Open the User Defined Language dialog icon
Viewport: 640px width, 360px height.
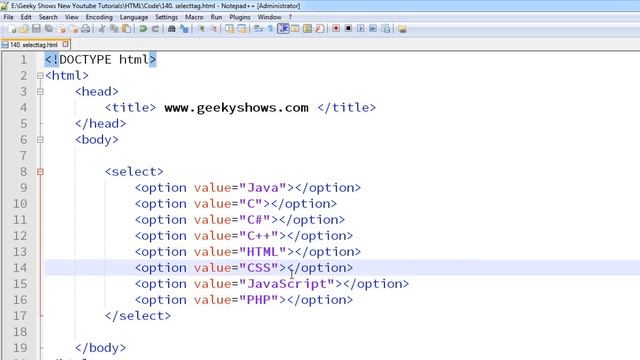click(x=295, y=29)
